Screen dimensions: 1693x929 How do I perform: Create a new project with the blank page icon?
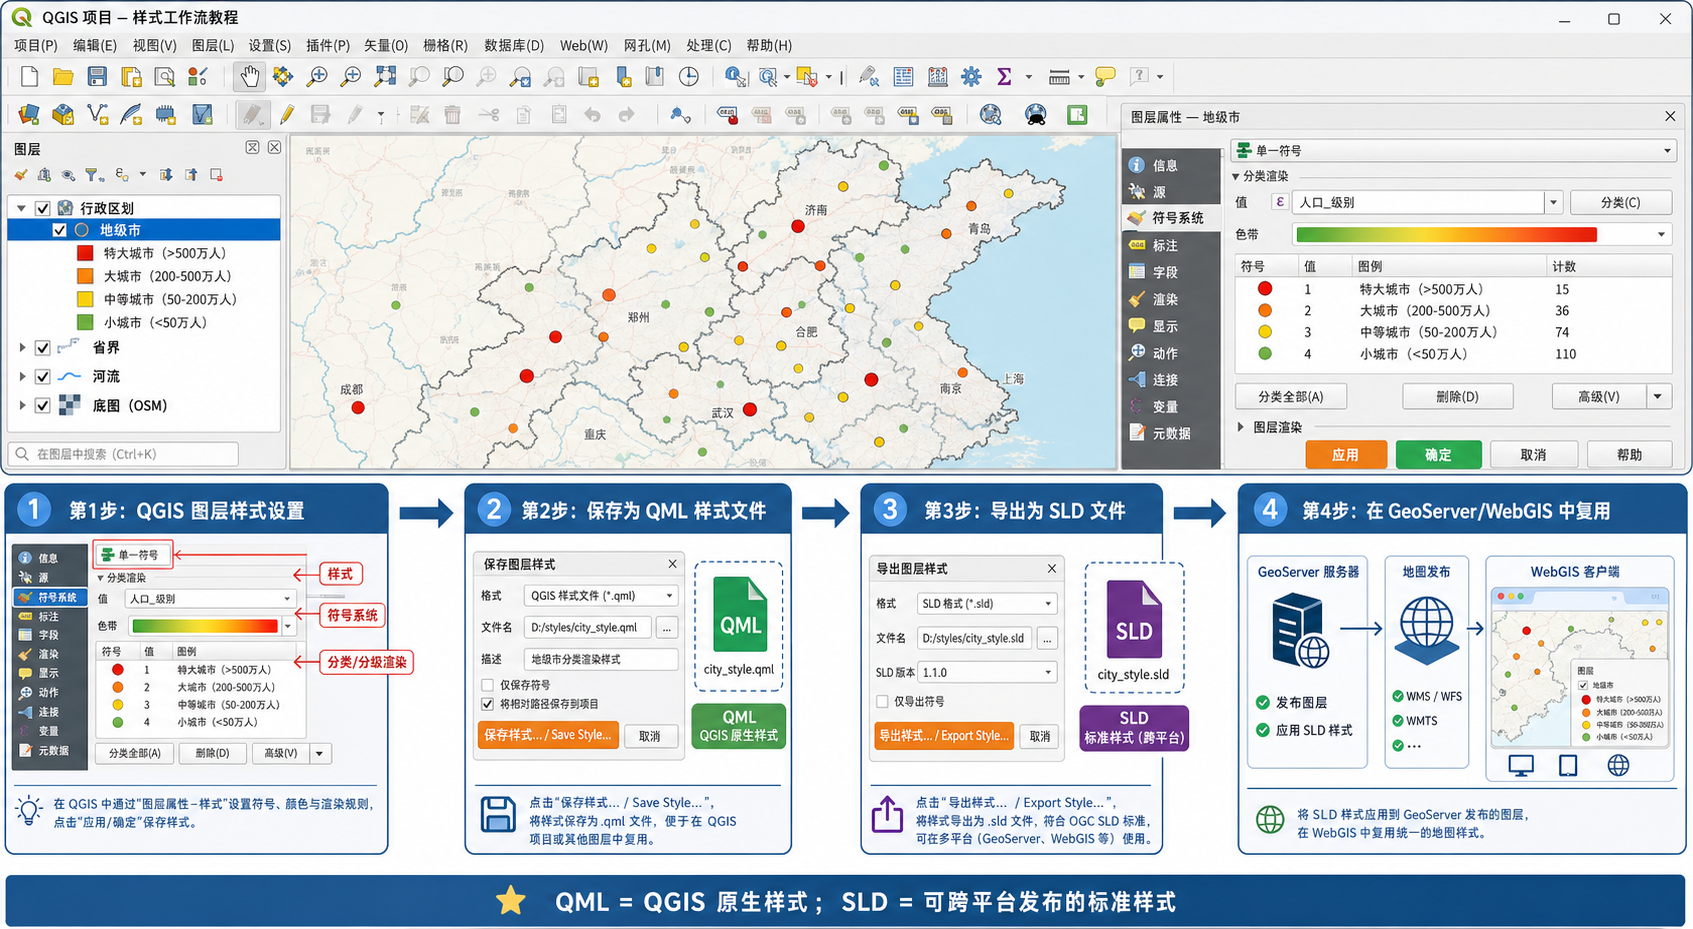pos(29,76)
